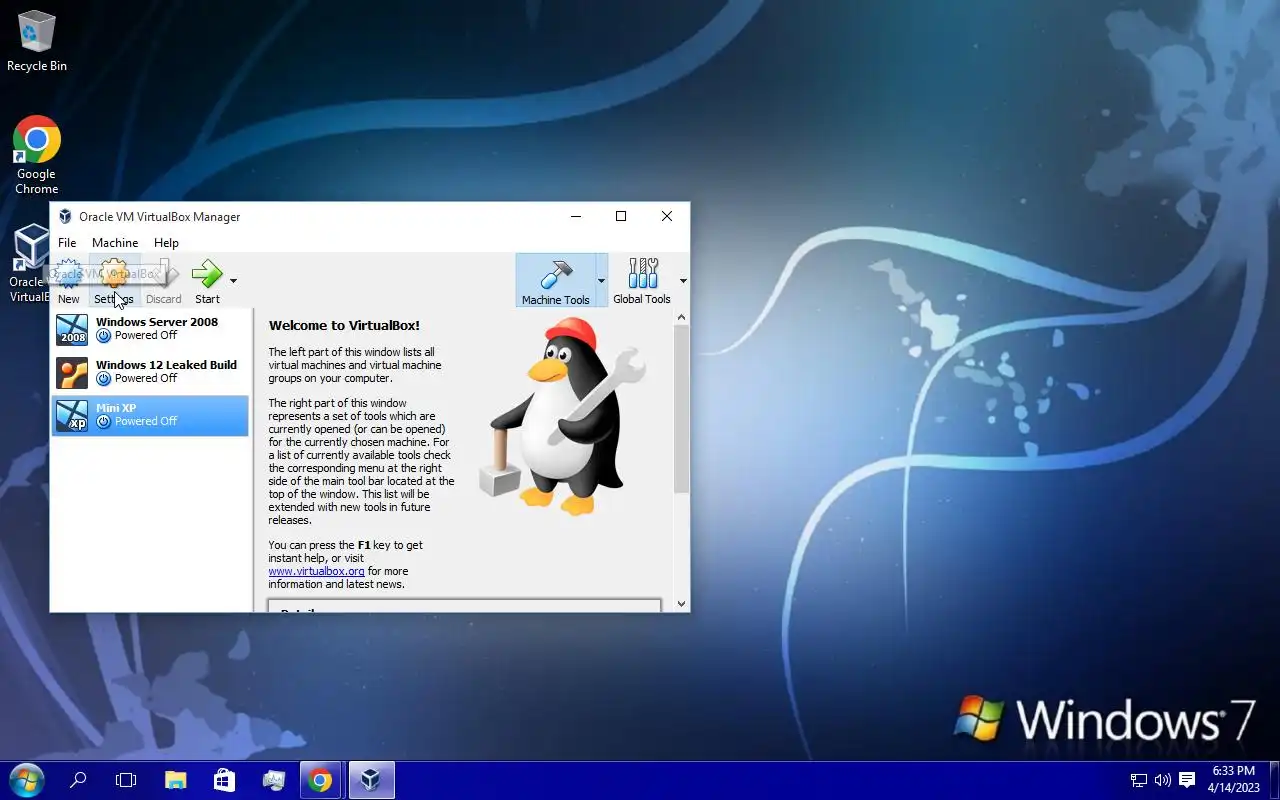Click the volume speaker tray icon
The width and height of the screenshot is (1280, 800).
[x=1162, y=780]
